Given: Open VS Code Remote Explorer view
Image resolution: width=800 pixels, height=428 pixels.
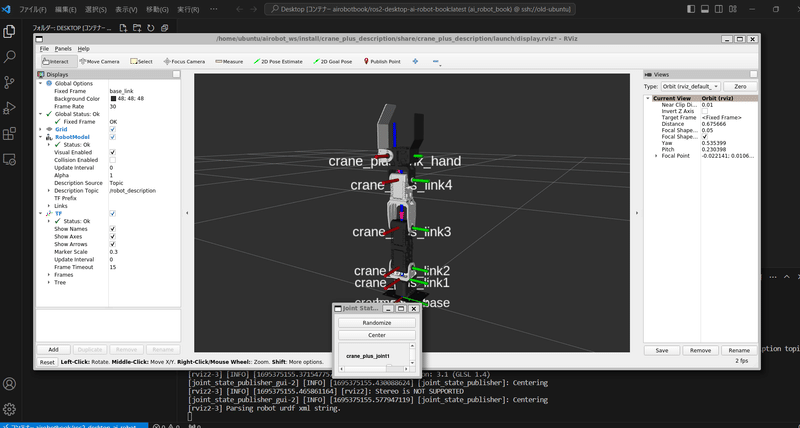Looking at the screenshot, I should 9,159.
